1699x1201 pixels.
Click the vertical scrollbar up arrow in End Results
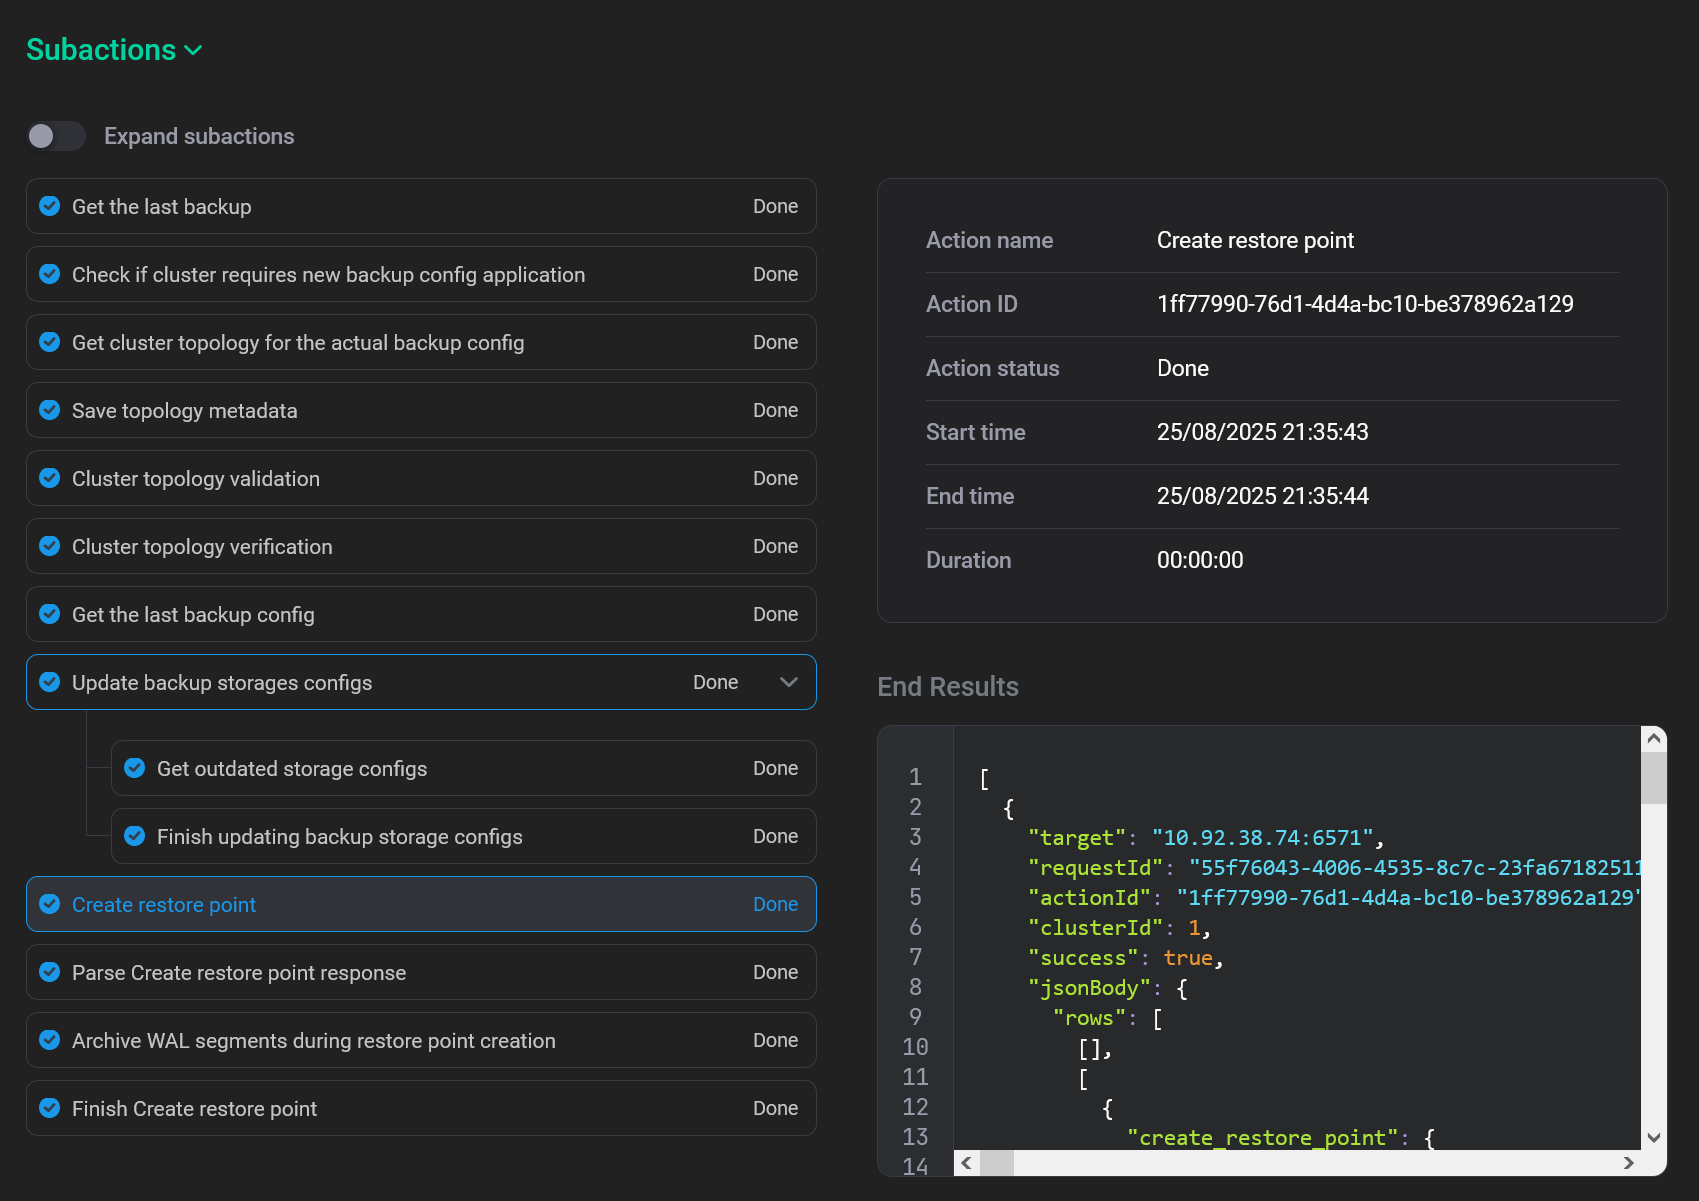point(1654,739)
